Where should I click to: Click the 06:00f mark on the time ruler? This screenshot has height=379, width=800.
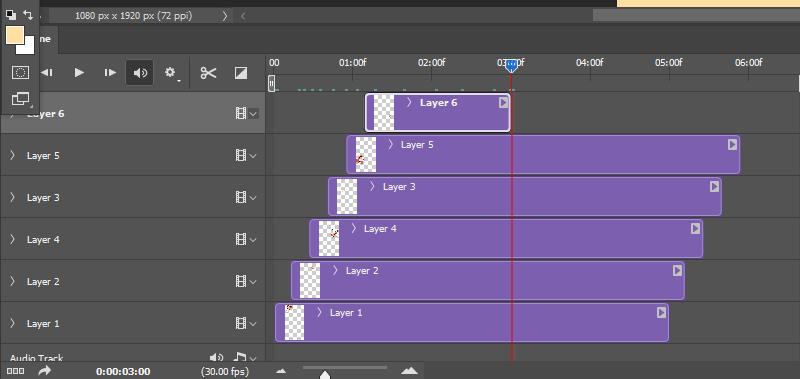748,62
